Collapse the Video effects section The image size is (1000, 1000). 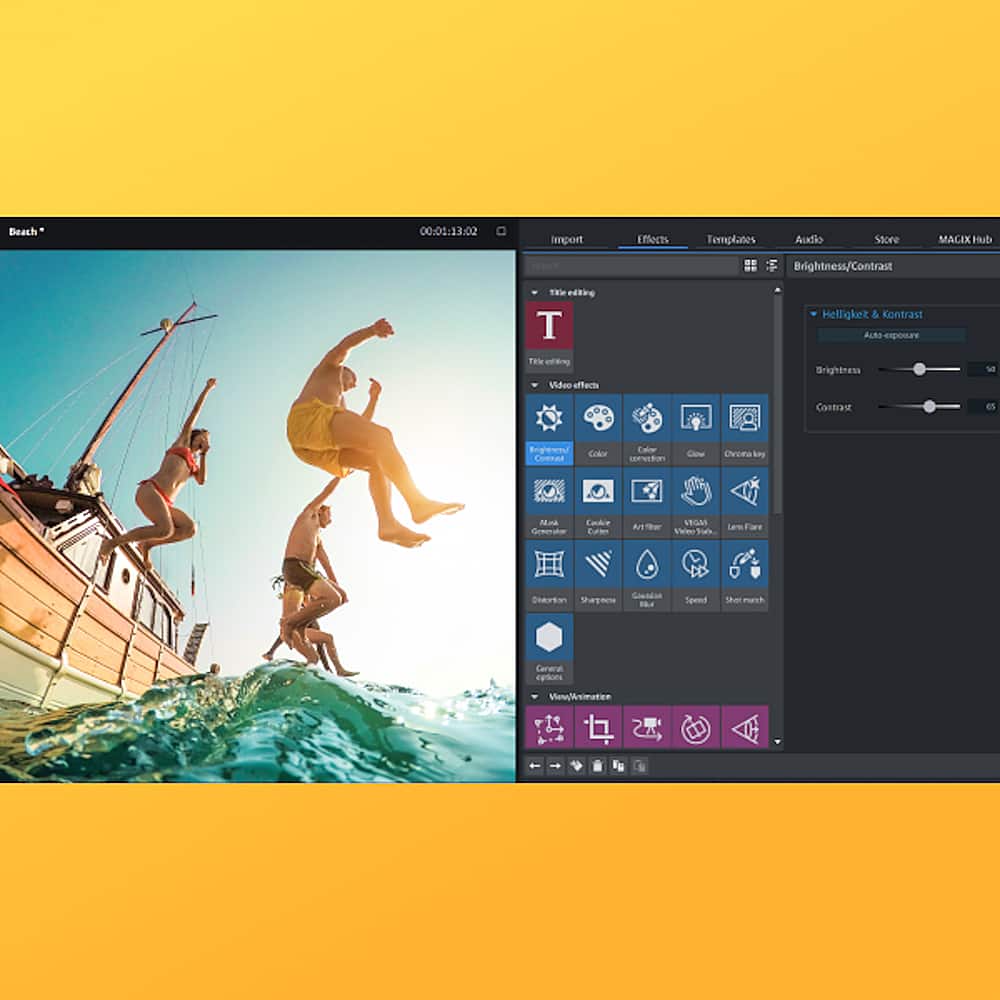pyautogui.click(x=534, y=385)
